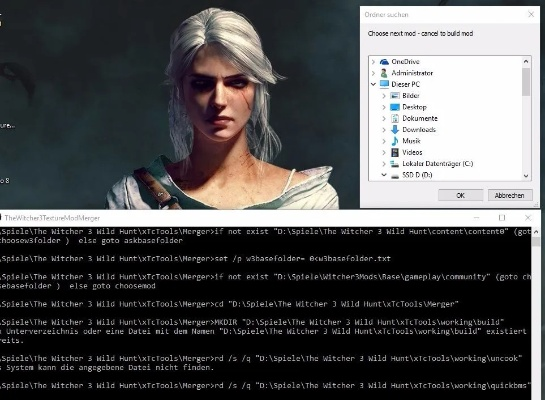Viewport: 545px width, 400px height.
Task: Select the Downloads folder
Action: point(419,130)
